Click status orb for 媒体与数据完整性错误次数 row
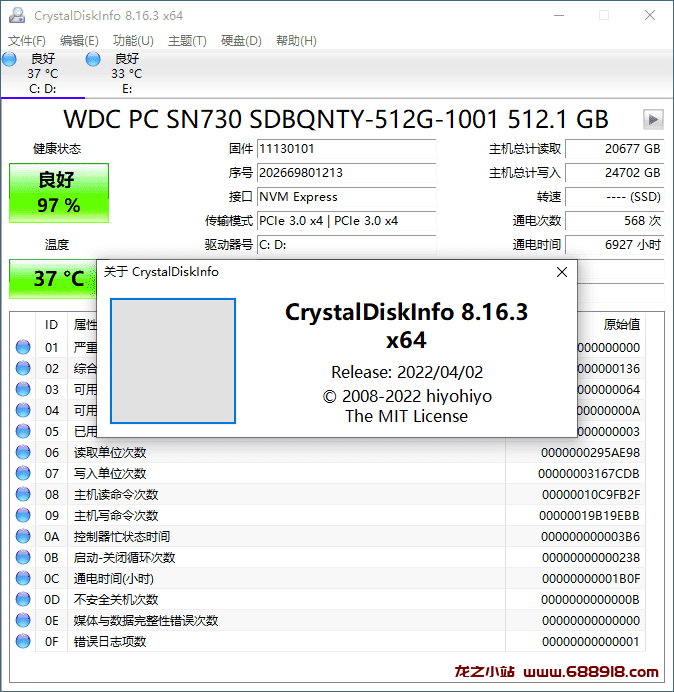Viewport: 674px width, 692px height. pos(23,621)
